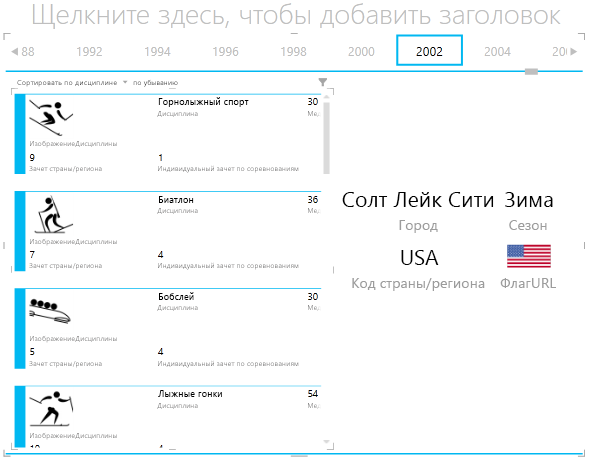Click the 'Город' field label
The height and width of the screenshot is (461, 589).
(418, 225)
